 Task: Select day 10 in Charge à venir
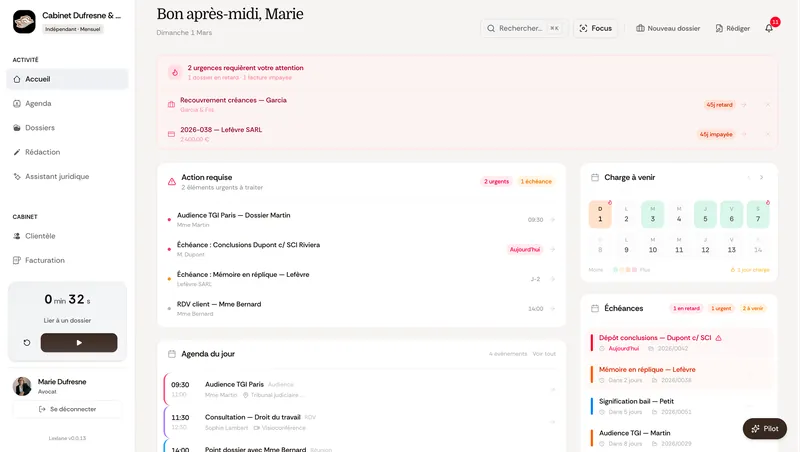[653, 245]
